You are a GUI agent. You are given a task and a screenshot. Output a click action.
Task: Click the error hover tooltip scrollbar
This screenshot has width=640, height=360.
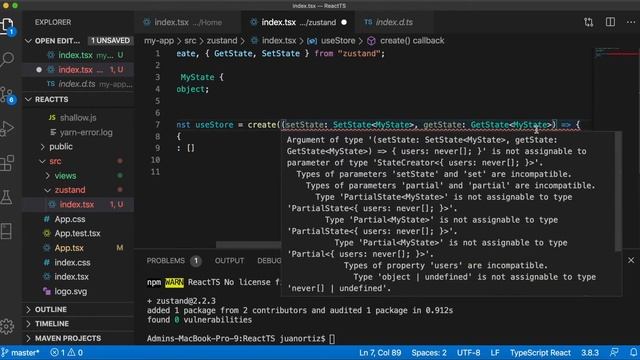618,191
